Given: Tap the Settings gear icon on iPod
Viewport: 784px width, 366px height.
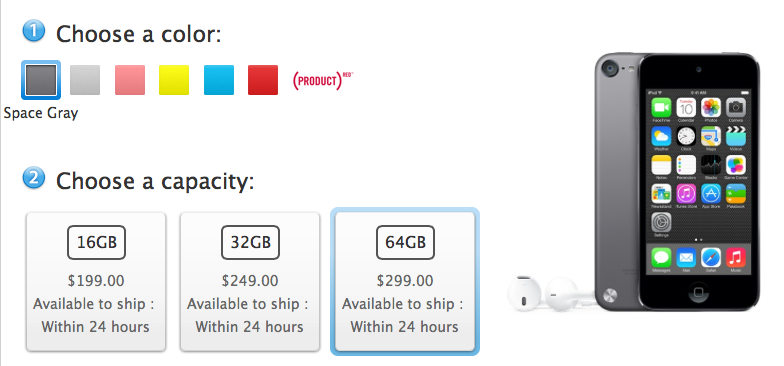Looking at the screenshot, I should click(x=661, y=222).
